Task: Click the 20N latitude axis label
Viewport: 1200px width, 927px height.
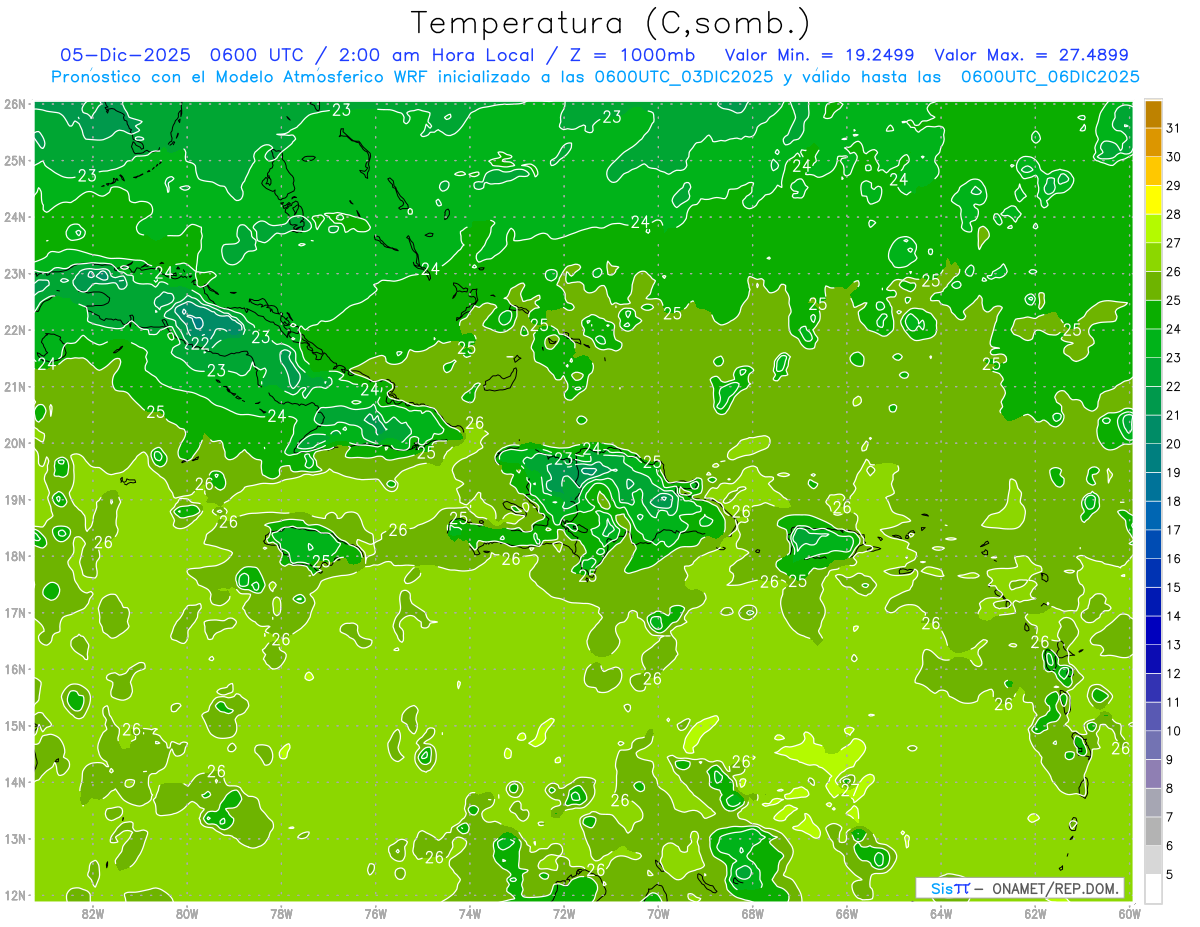Action: click(14, 443)
